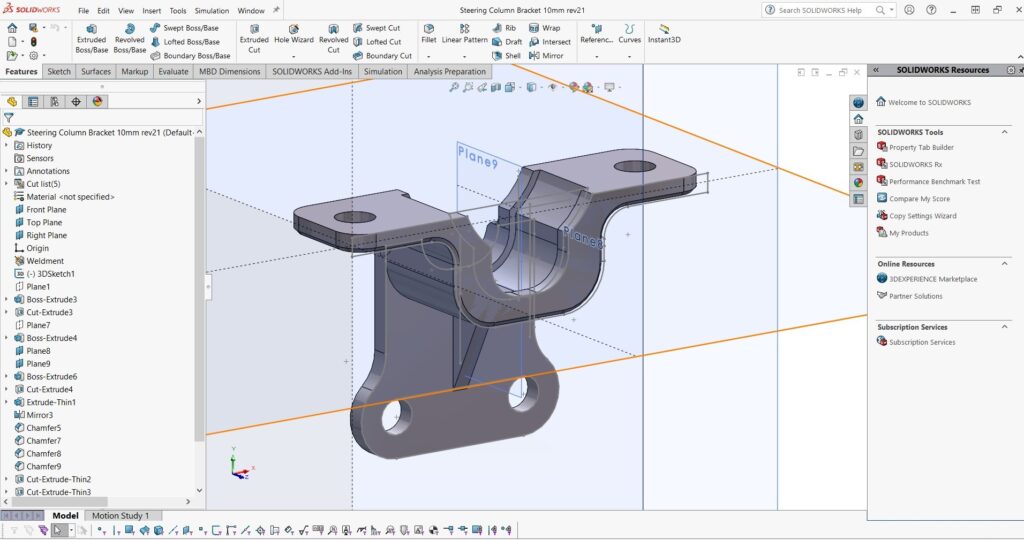Open the MBD Dimensions tab

(x=229, y=72)
